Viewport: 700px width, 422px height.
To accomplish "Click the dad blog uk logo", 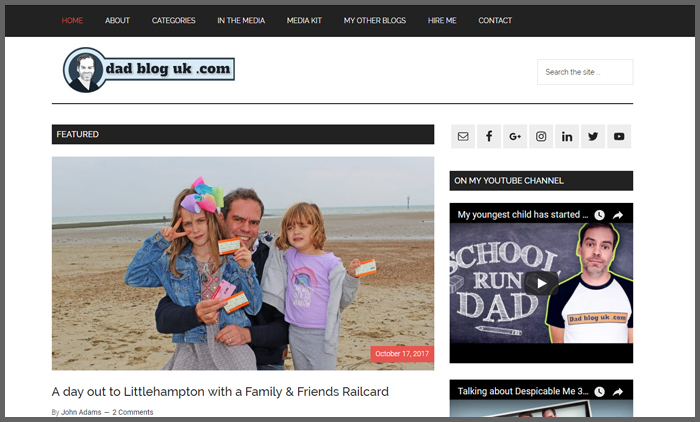I will pyautogui.click(x=149, y=70).
